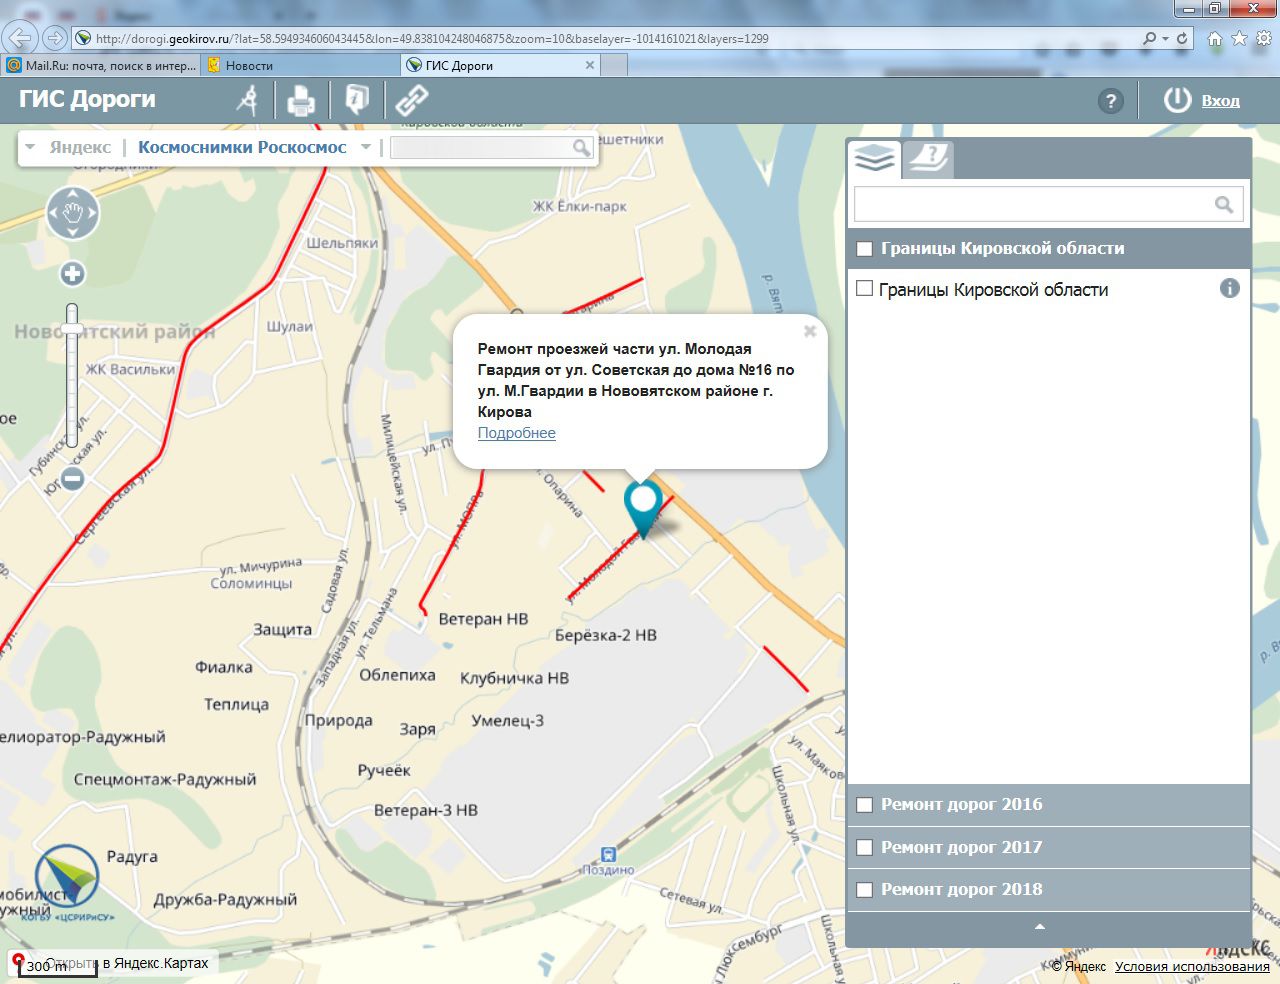Click the zoom in plus button
This screenshot has height=984, width=1280.
point(72,274)
